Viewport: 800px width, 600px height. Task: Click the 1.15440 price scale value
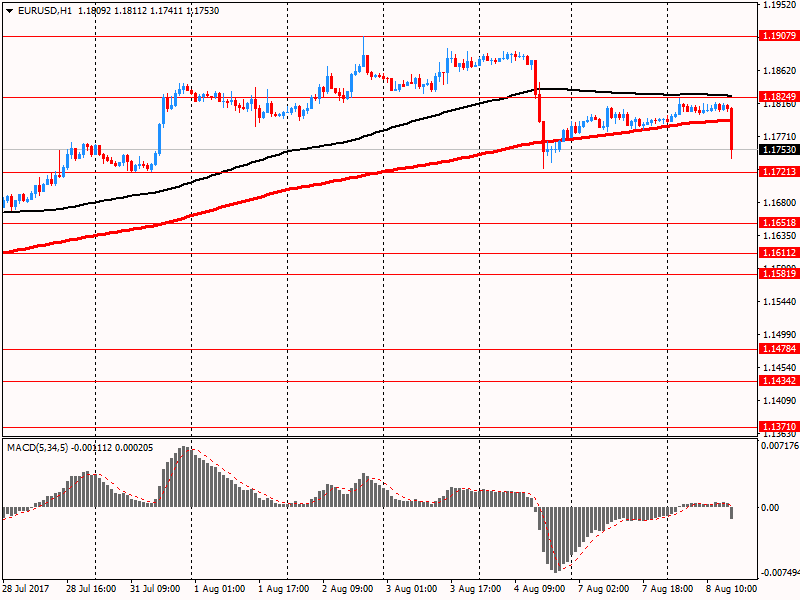coord(780,302)
